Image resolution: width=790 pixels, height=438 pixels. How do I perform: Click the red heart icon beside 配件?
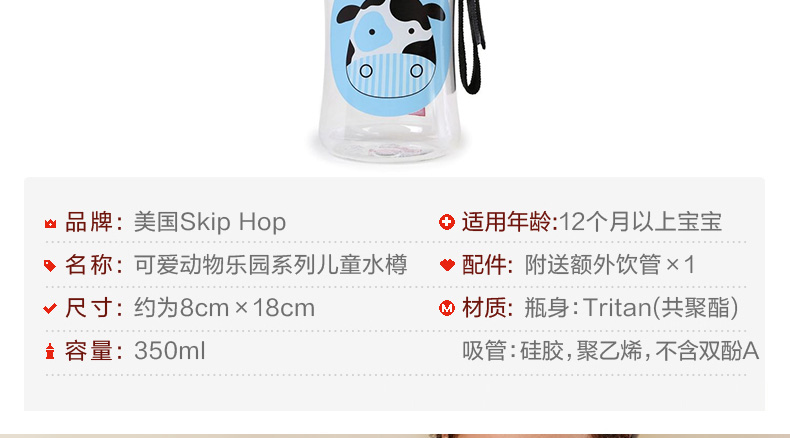(x=447, y=265)
